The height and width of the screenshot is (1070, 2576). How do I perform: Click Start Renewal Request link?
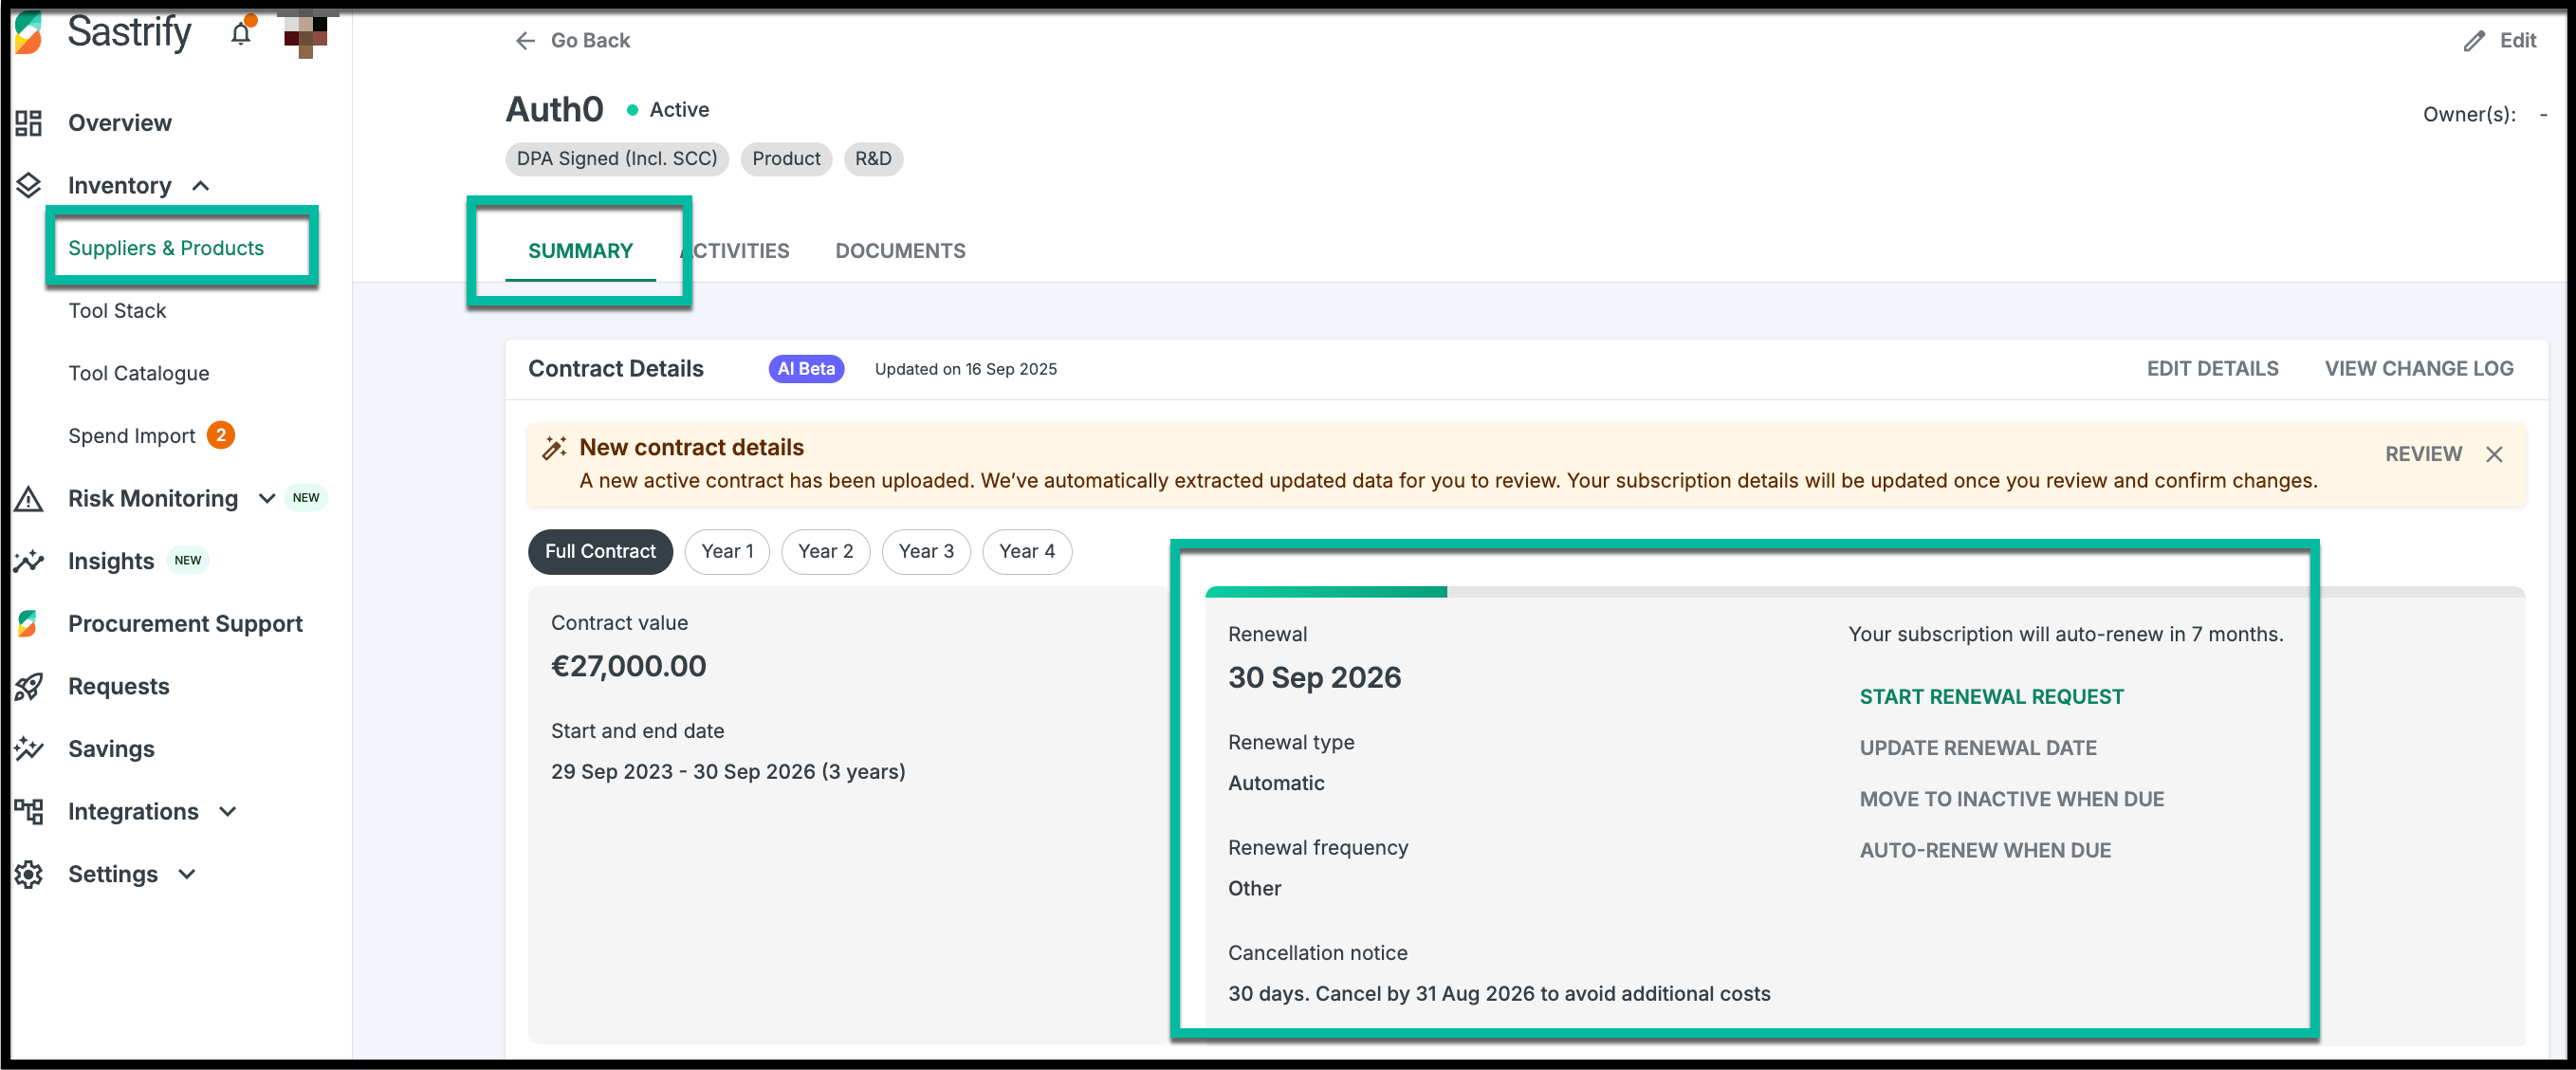click(x=1991, y=697)
